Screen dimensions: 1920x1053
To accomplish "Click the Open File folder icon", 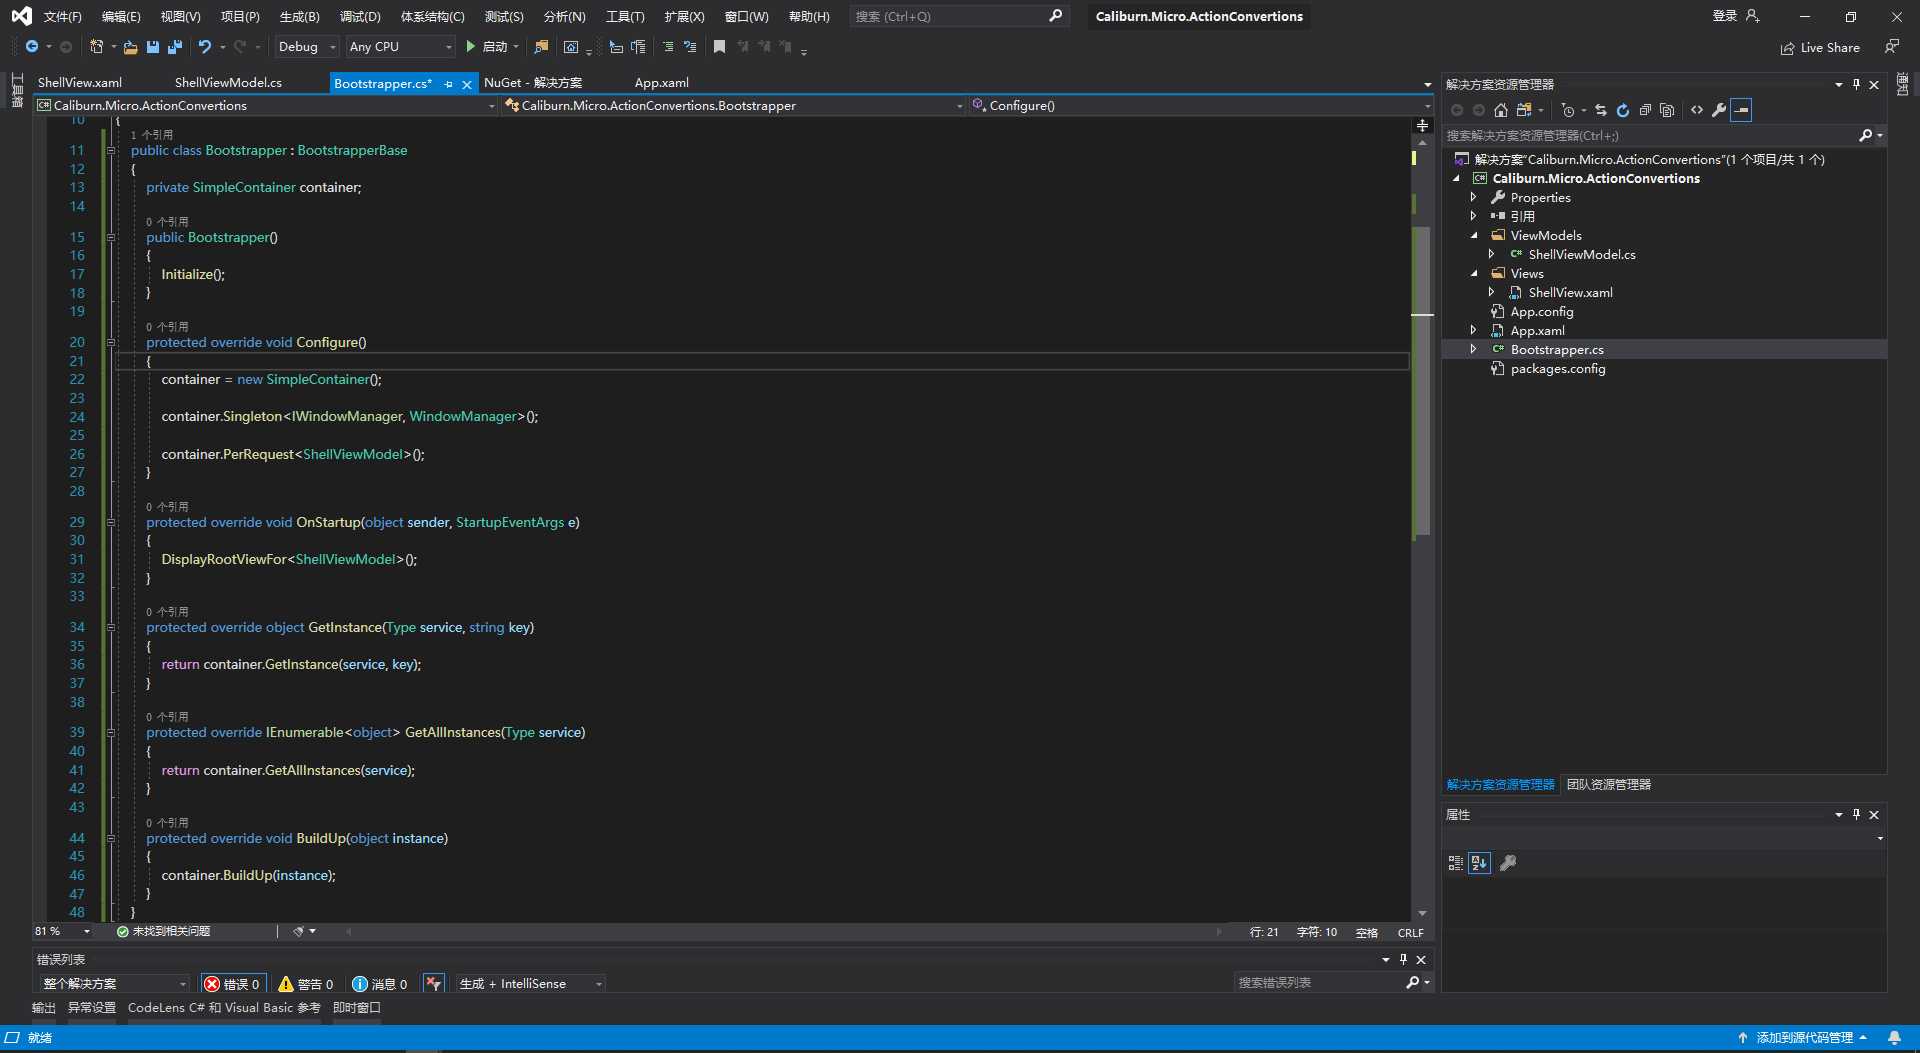I will pyautogui.click(x=130, y=47).
